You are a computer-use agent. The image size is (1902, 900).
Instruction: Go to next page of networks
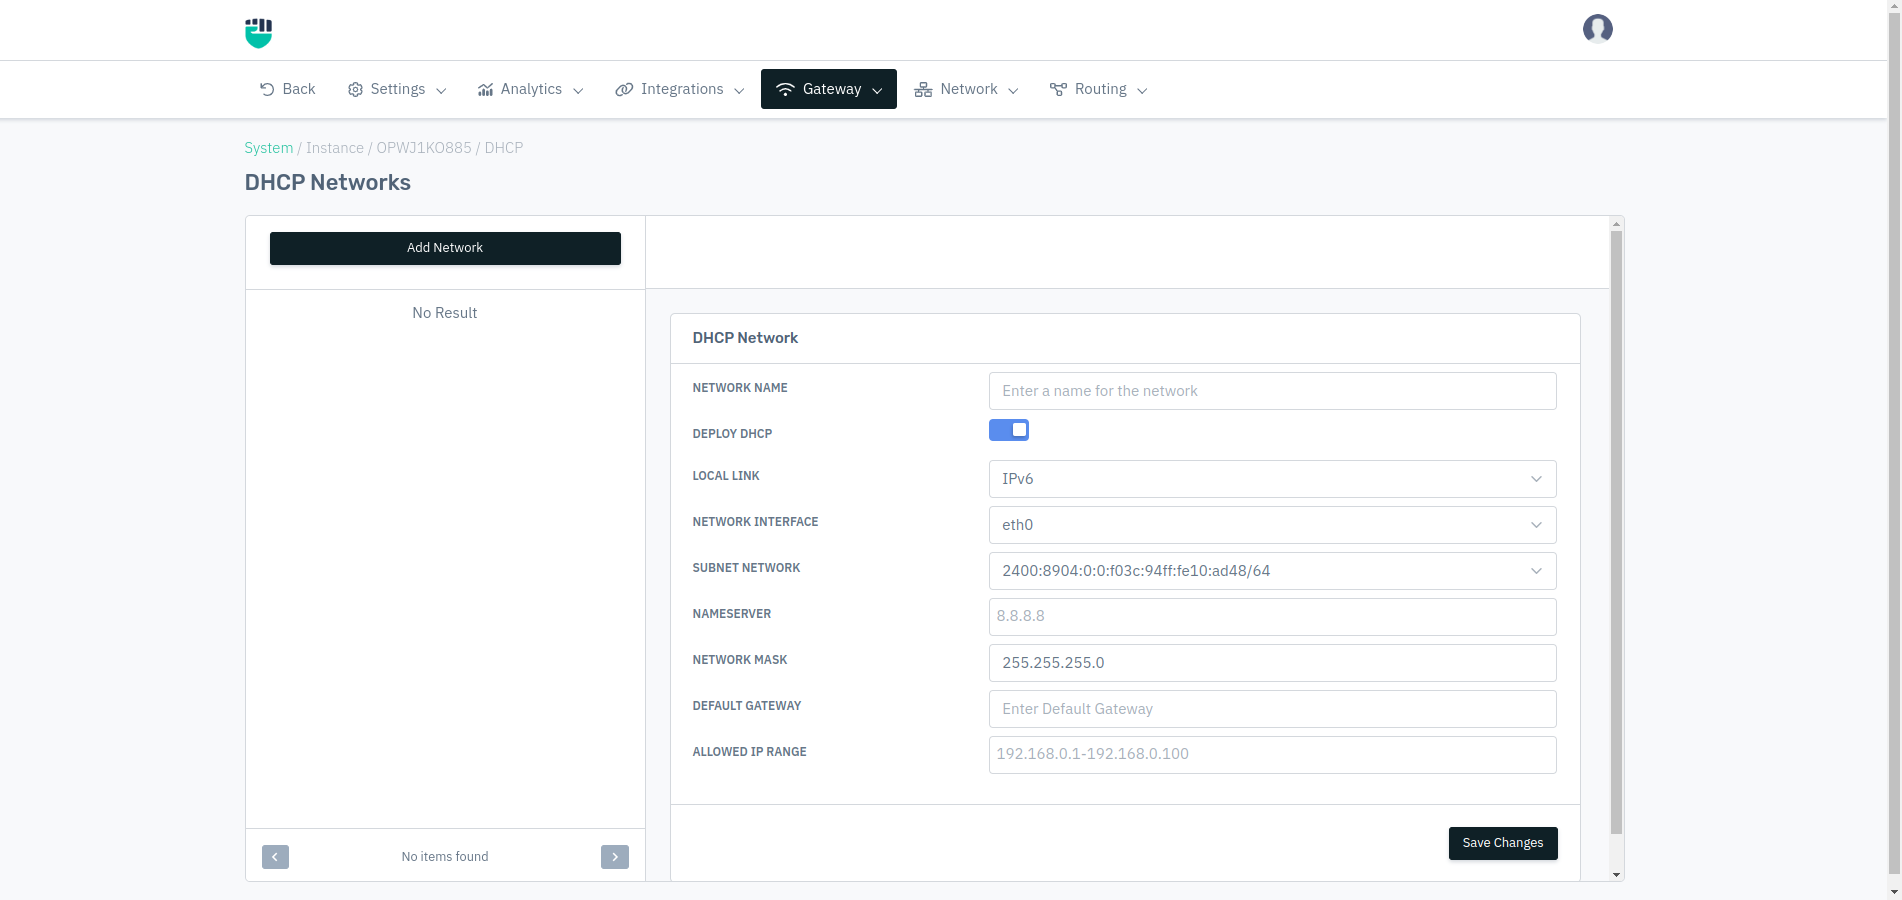(615, 857)
